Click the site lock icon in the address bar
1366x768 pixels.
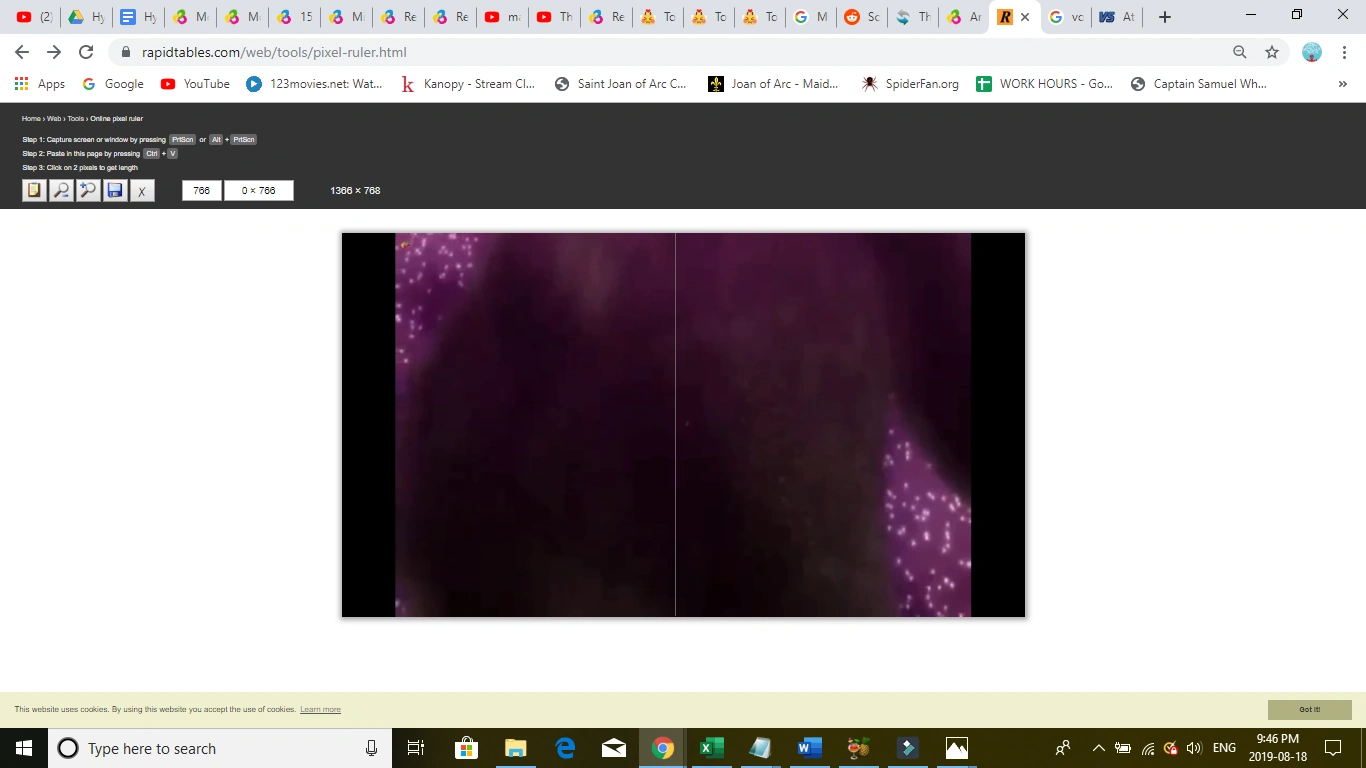tap(126, 52)
